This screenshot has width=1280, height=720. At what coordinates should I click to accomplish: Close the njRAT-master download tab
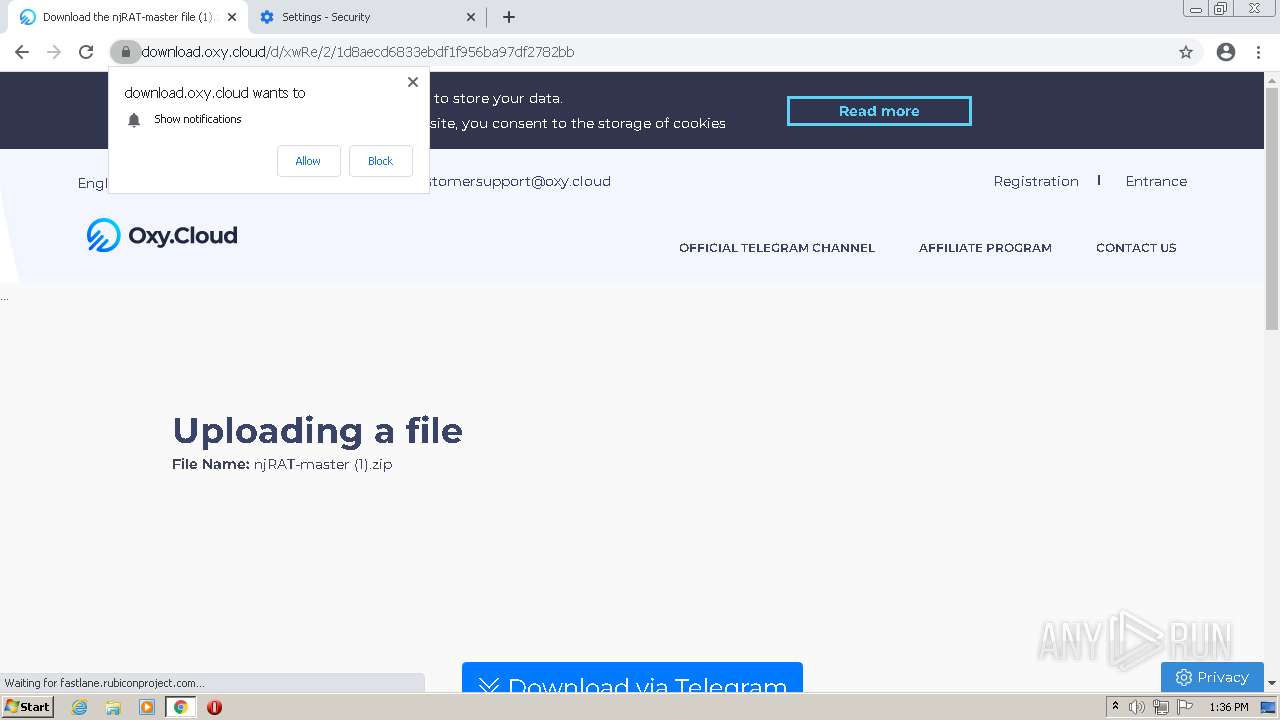[232, 17]
